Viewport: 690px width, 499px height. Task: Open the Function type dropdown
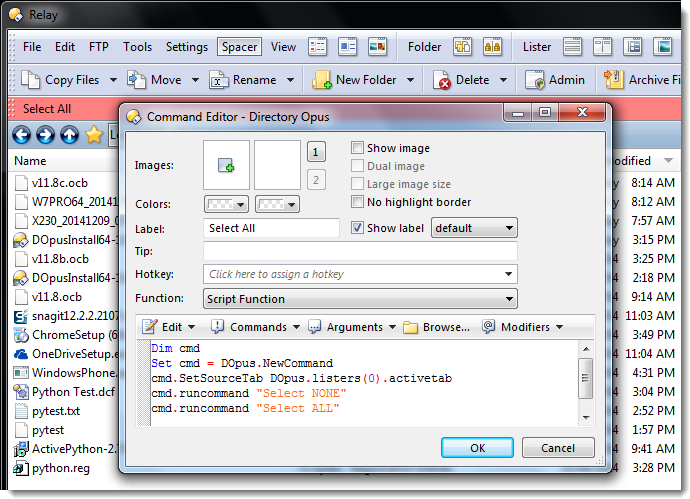click(x=360, y=299)
